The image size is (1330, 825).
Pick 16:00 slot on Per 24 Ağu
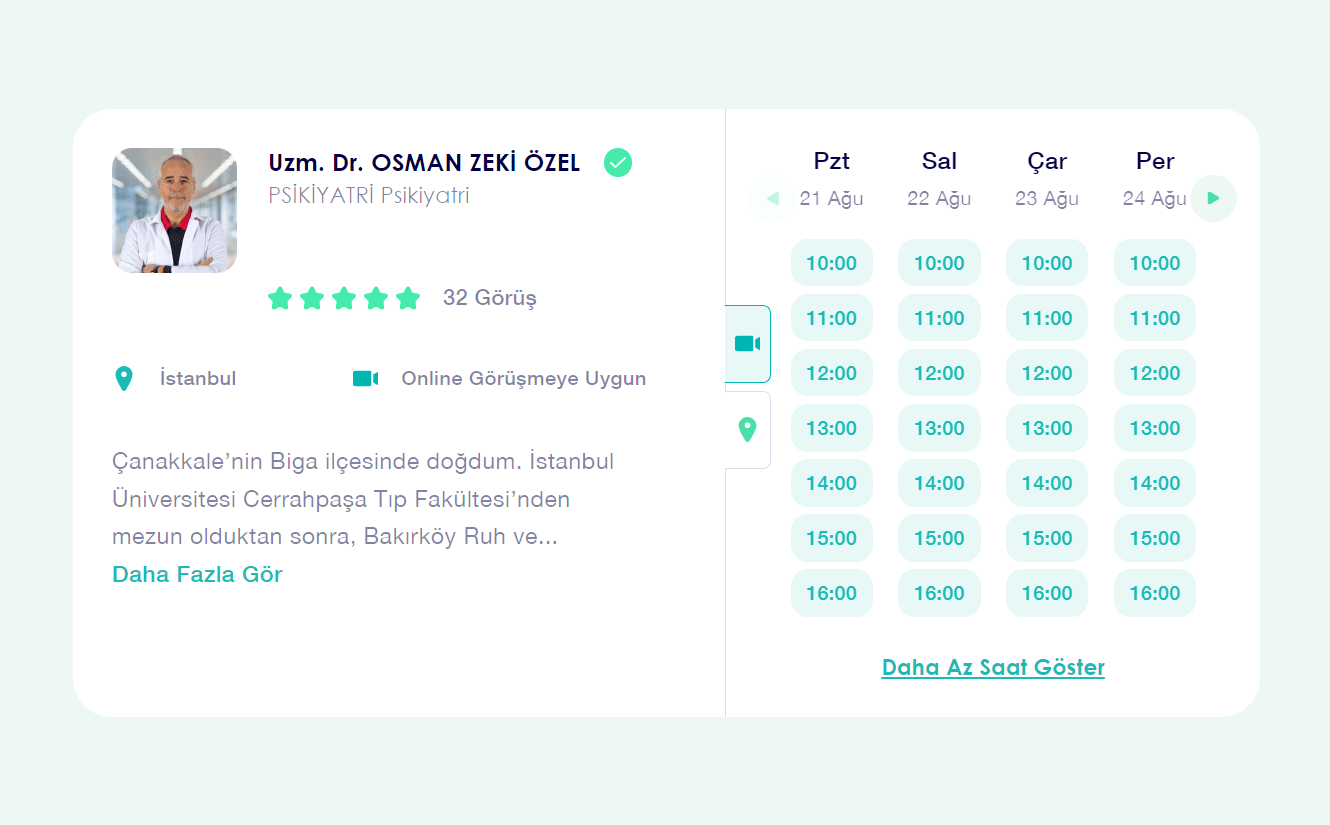pos(1154,593)
